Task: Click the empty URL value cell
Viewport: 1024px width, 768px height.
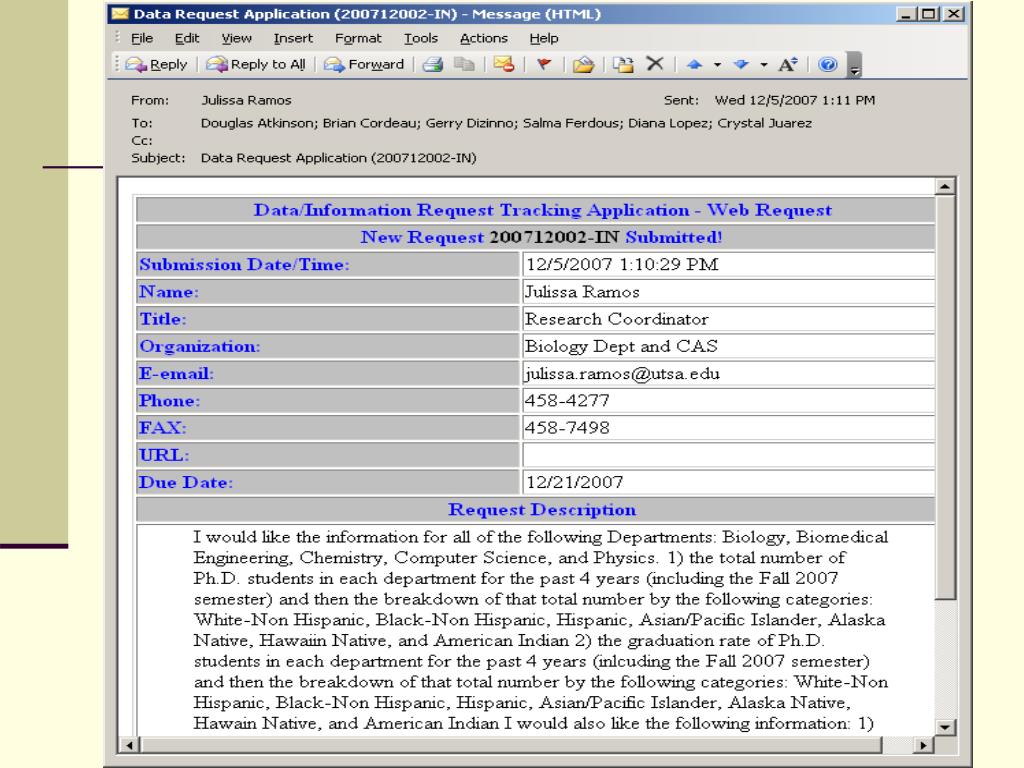Action: 728,455
